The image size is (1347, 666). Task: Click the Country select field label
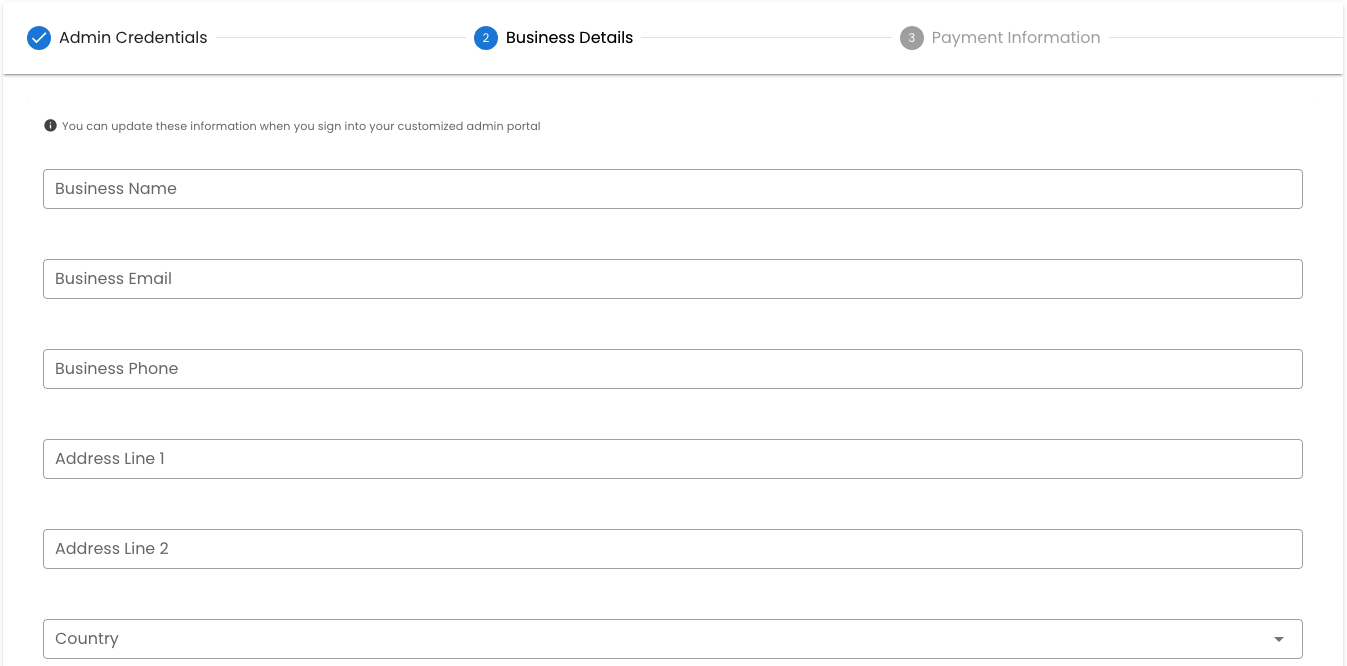tap(87, 639)
